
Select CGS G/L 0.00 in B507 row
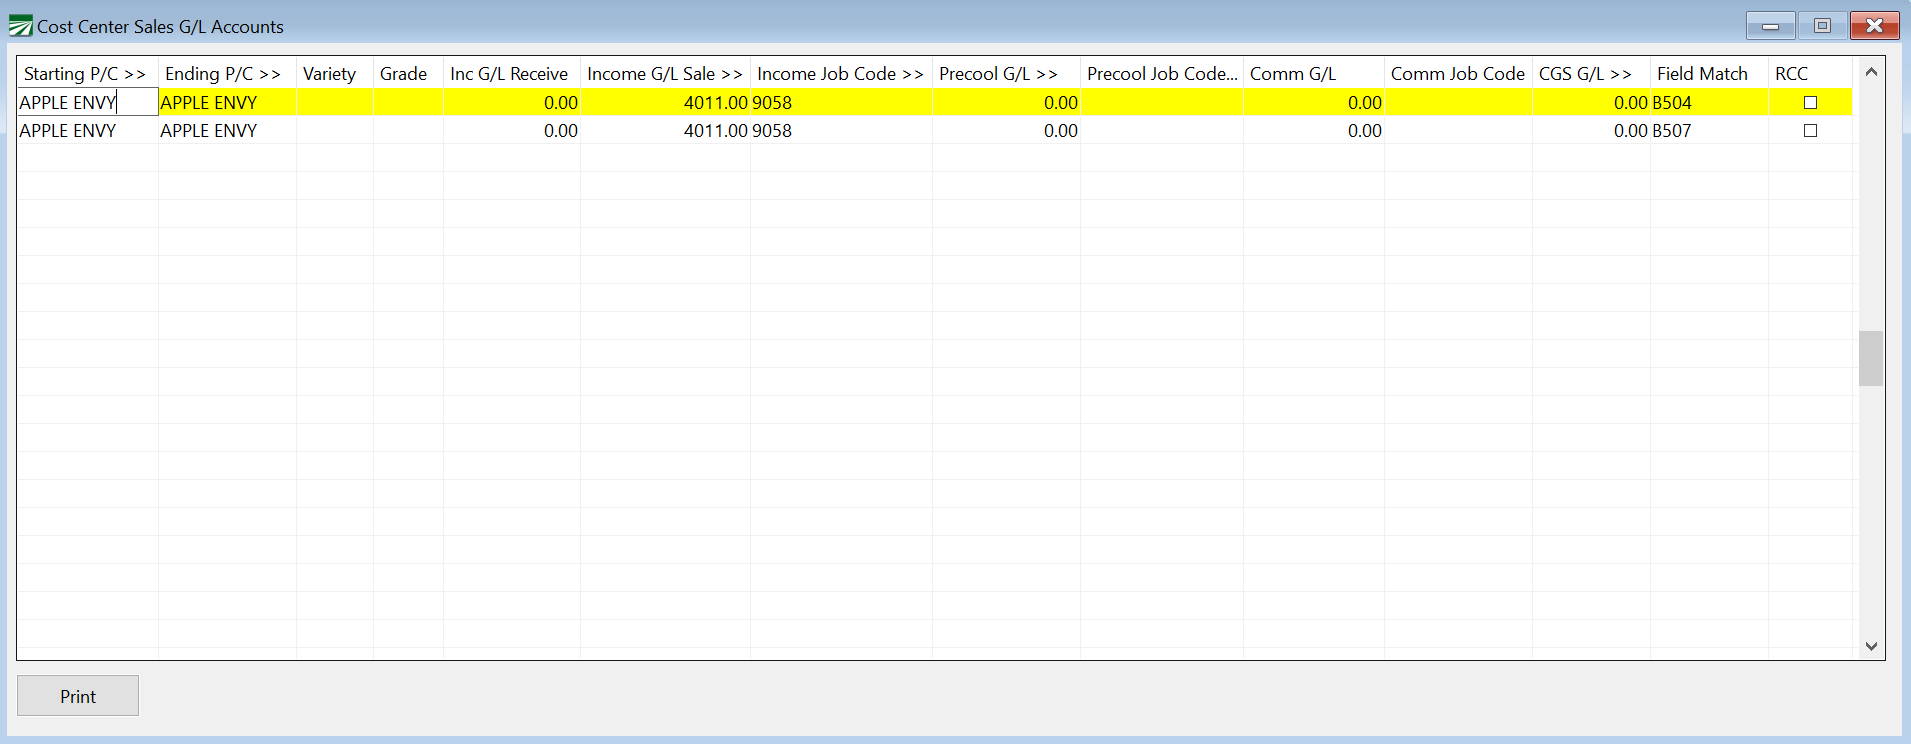[x=1591, y=130]
